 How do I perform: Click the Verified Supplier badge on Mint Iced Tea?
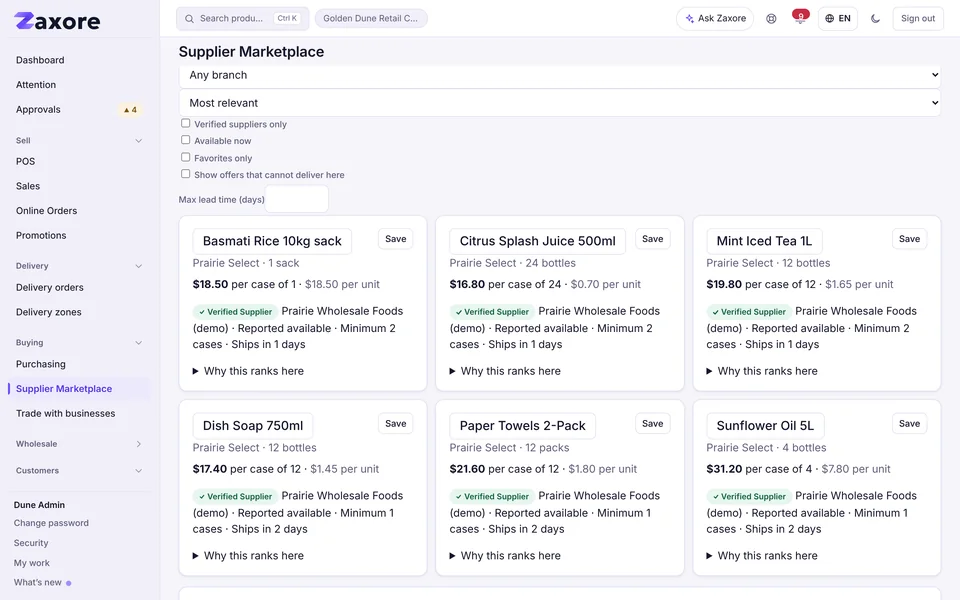tap(749, 312)
